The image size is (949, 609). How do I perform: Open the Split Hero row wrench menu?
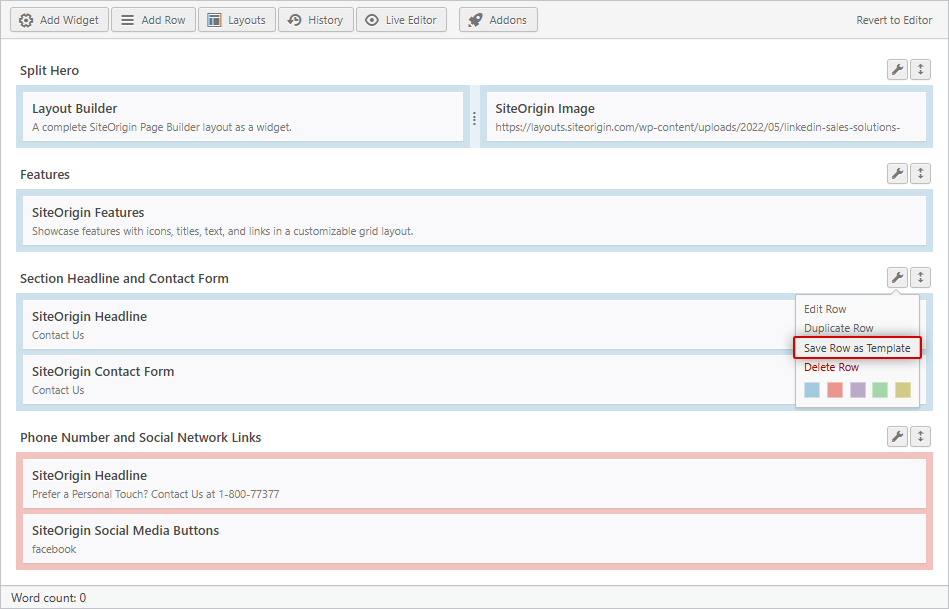(x=897, y=70)
